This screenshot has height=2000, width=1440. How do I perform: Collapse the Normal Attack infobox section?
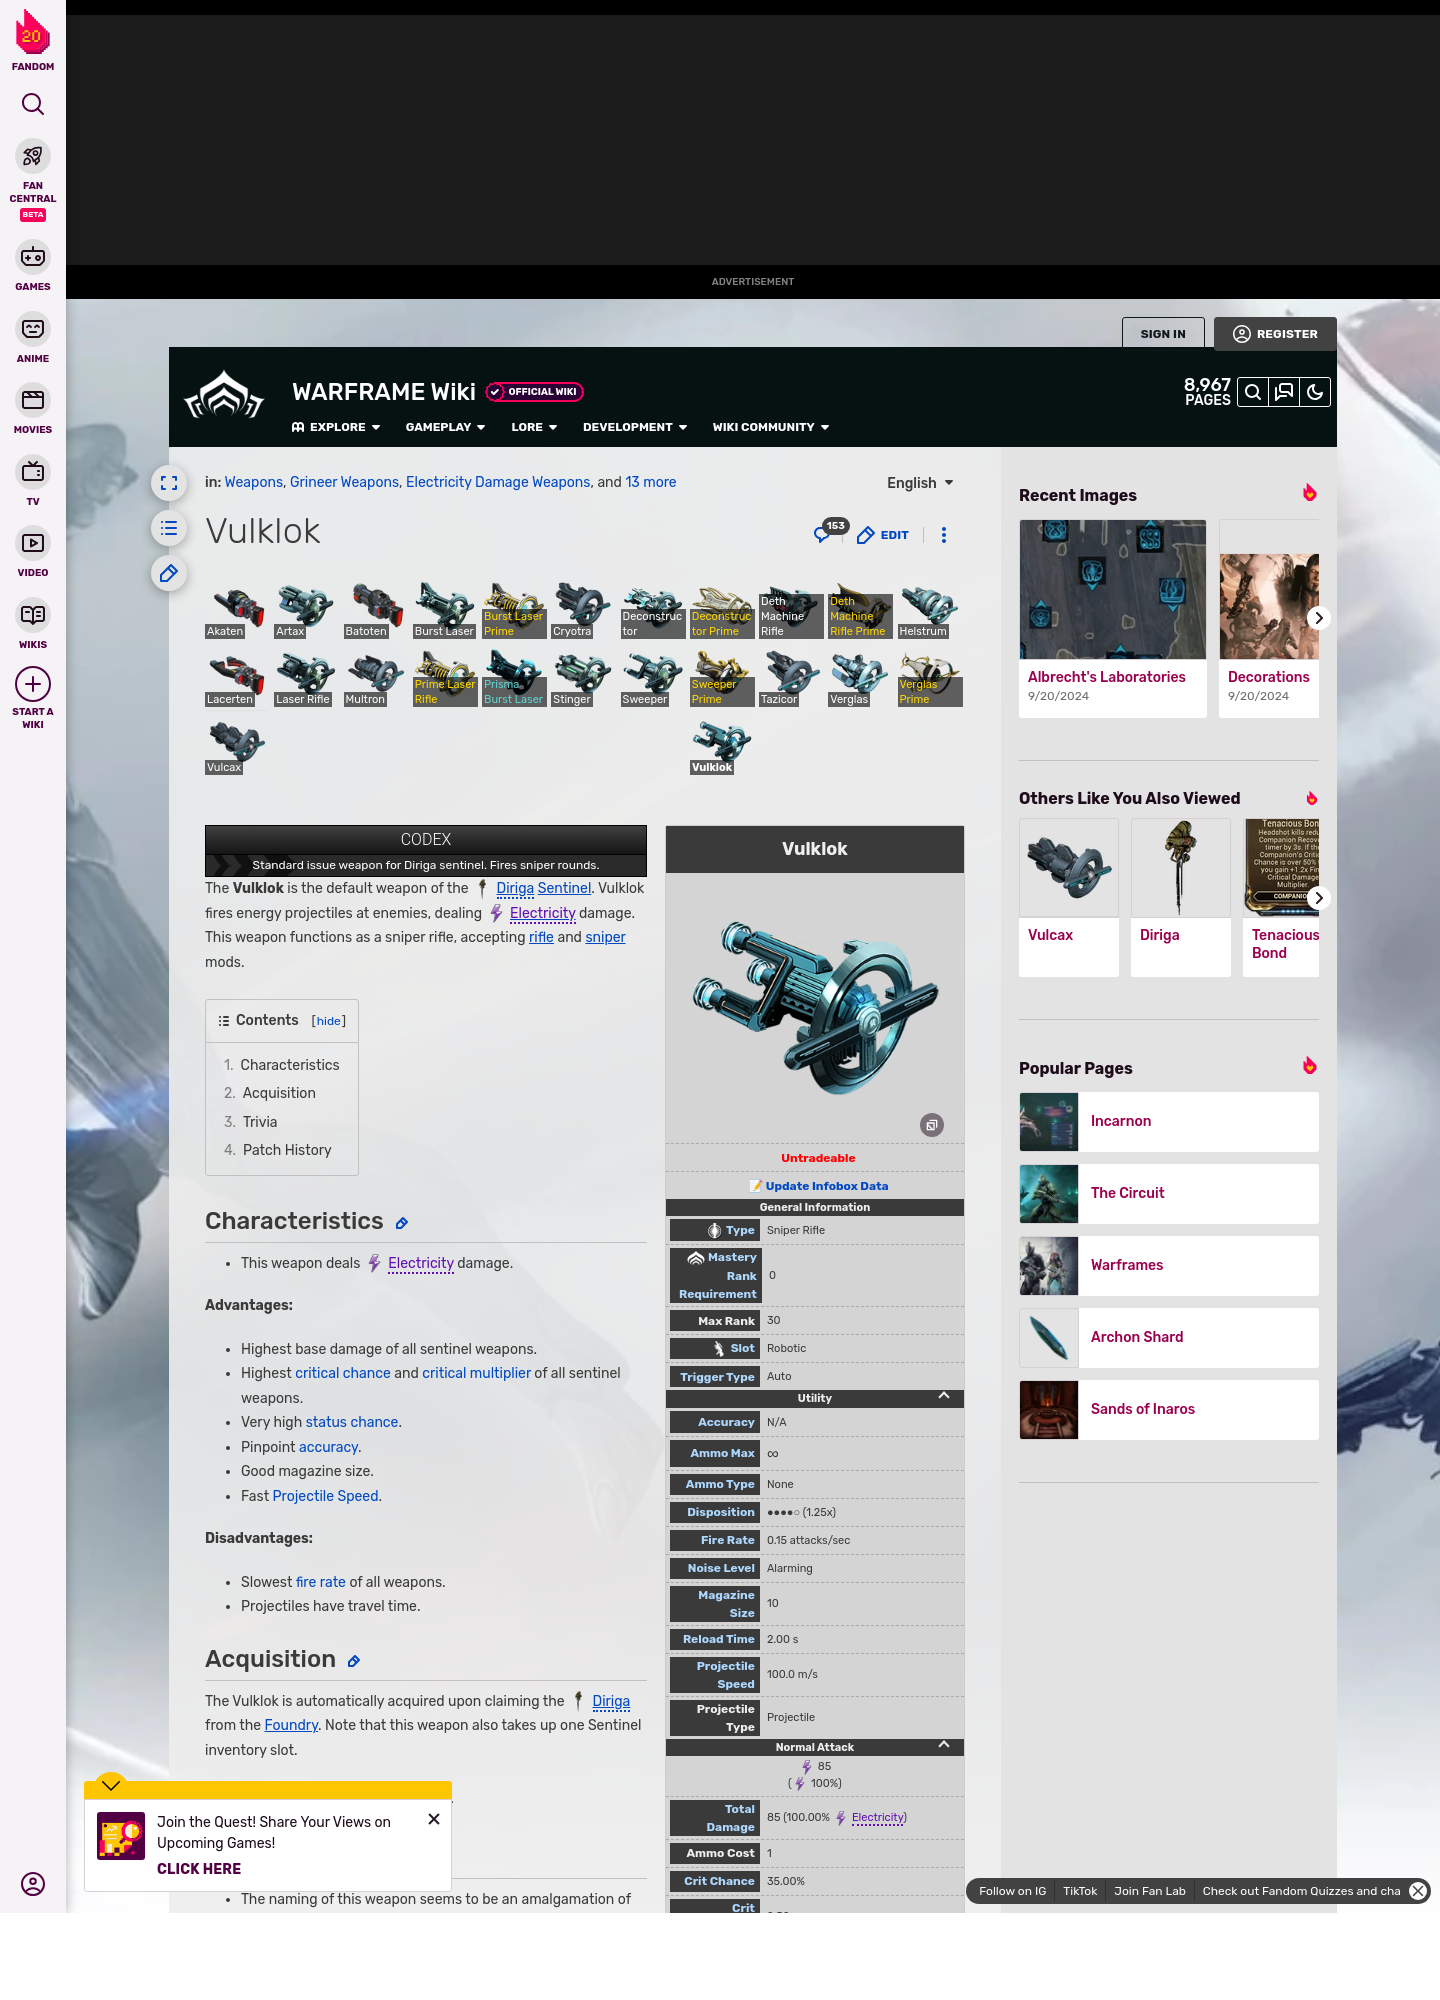pos(944,1745)
